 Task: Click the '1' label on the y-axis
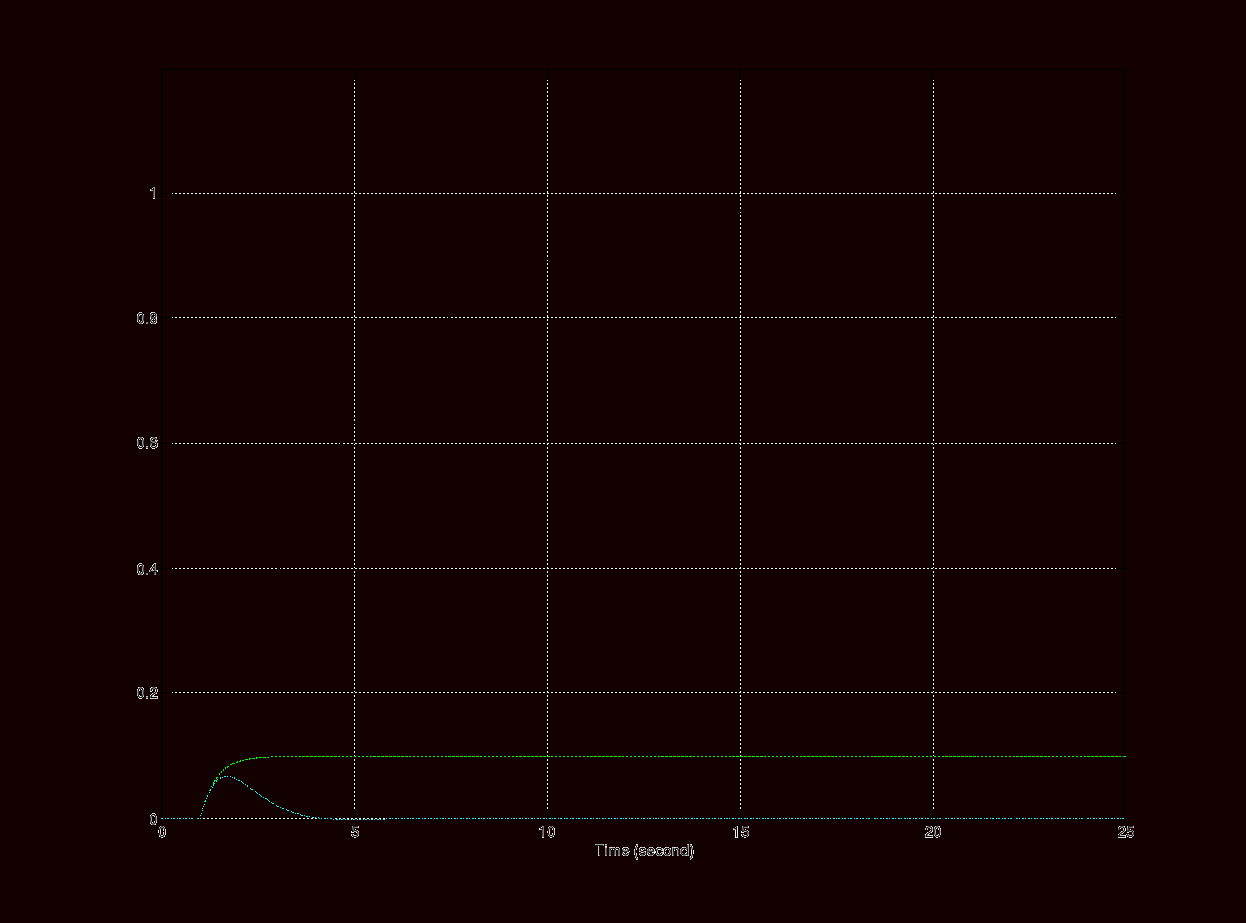pyautogui.click(x=153, y=193)
